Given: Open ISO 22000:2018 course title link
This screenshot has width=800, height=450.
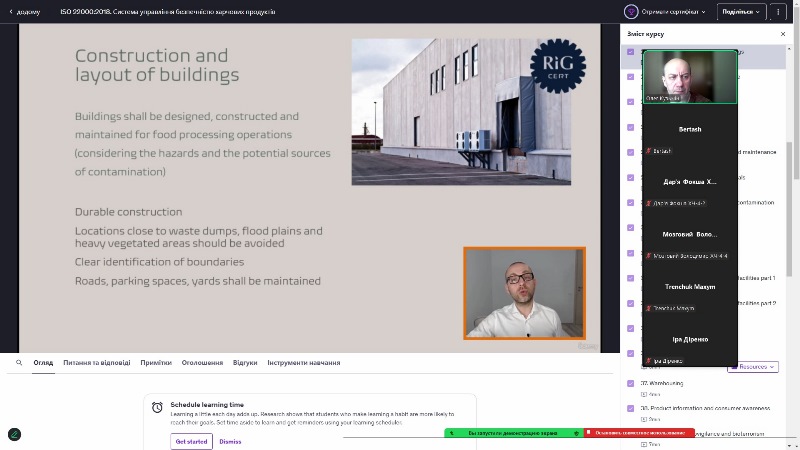Looking at the screenshot, I should [x=167, y=12].
